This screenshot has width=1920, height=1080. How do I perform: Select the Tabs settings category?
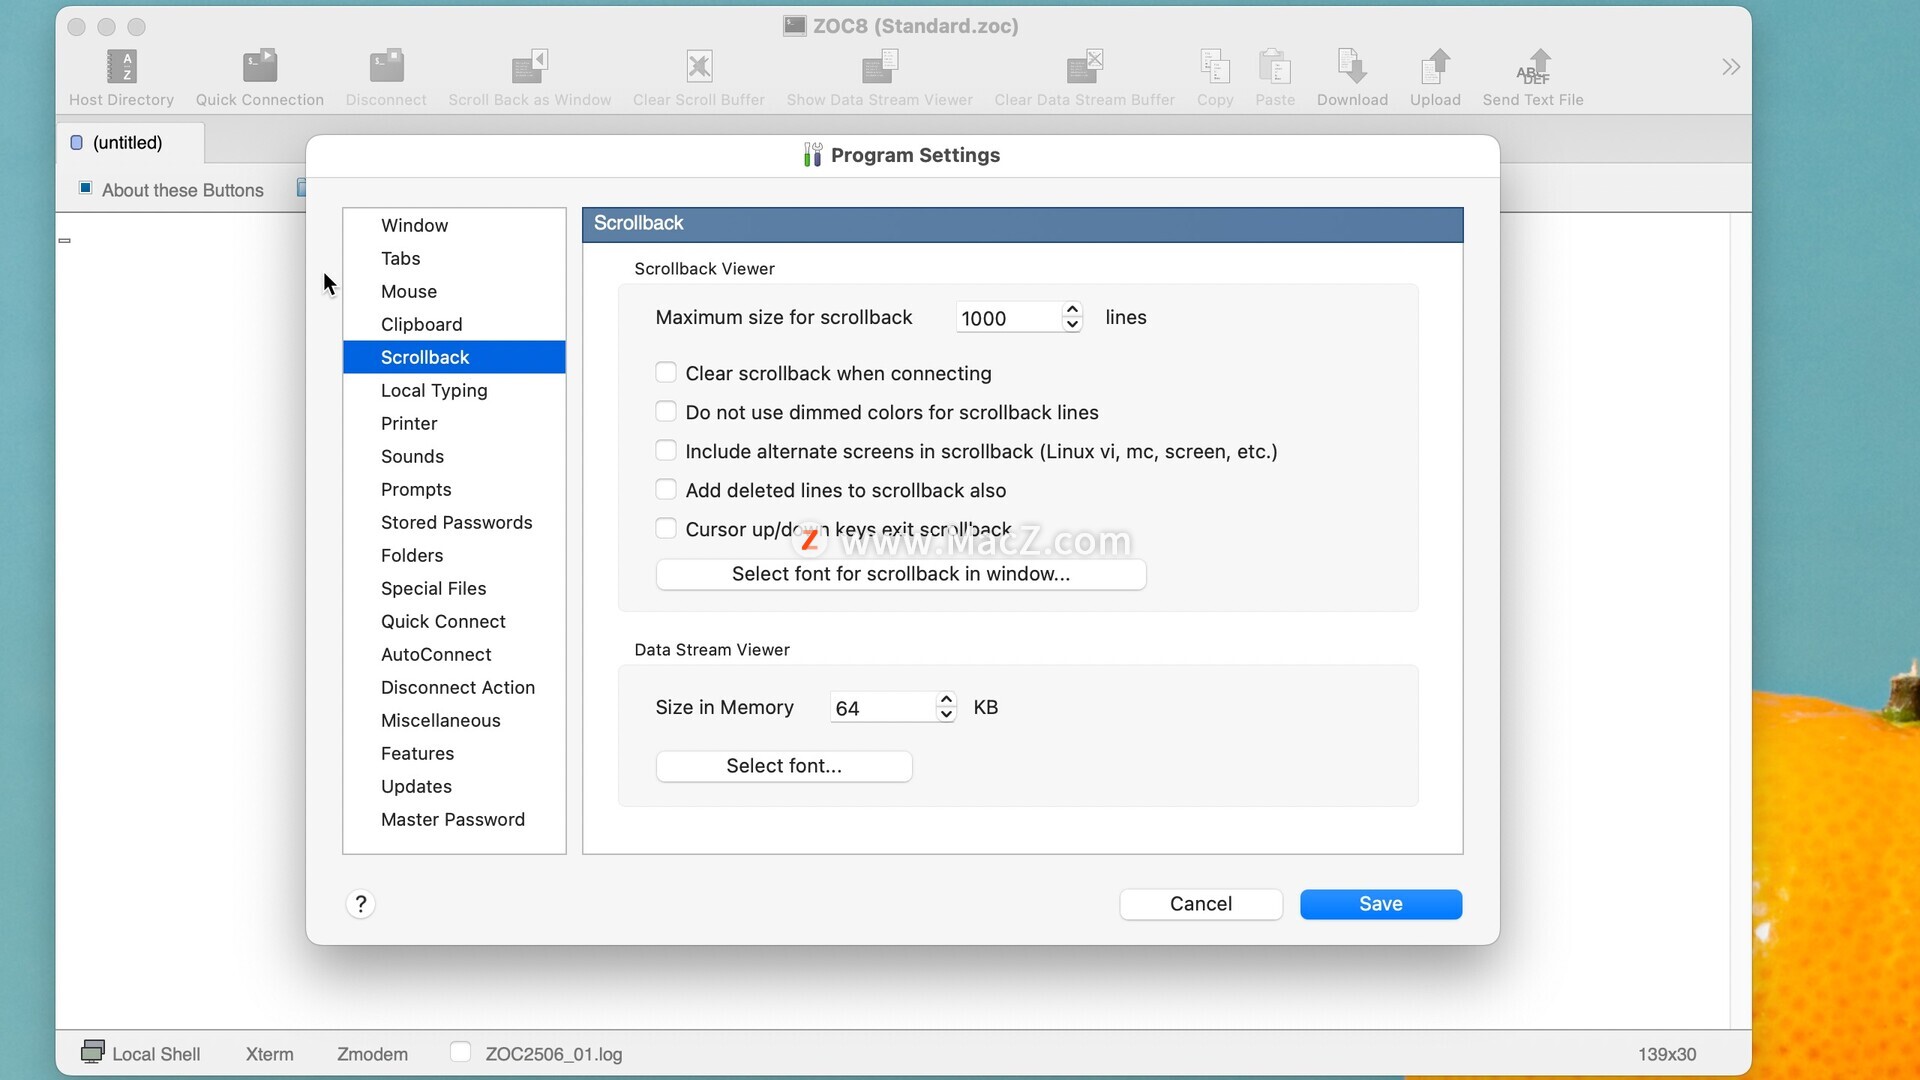point(454,258)
